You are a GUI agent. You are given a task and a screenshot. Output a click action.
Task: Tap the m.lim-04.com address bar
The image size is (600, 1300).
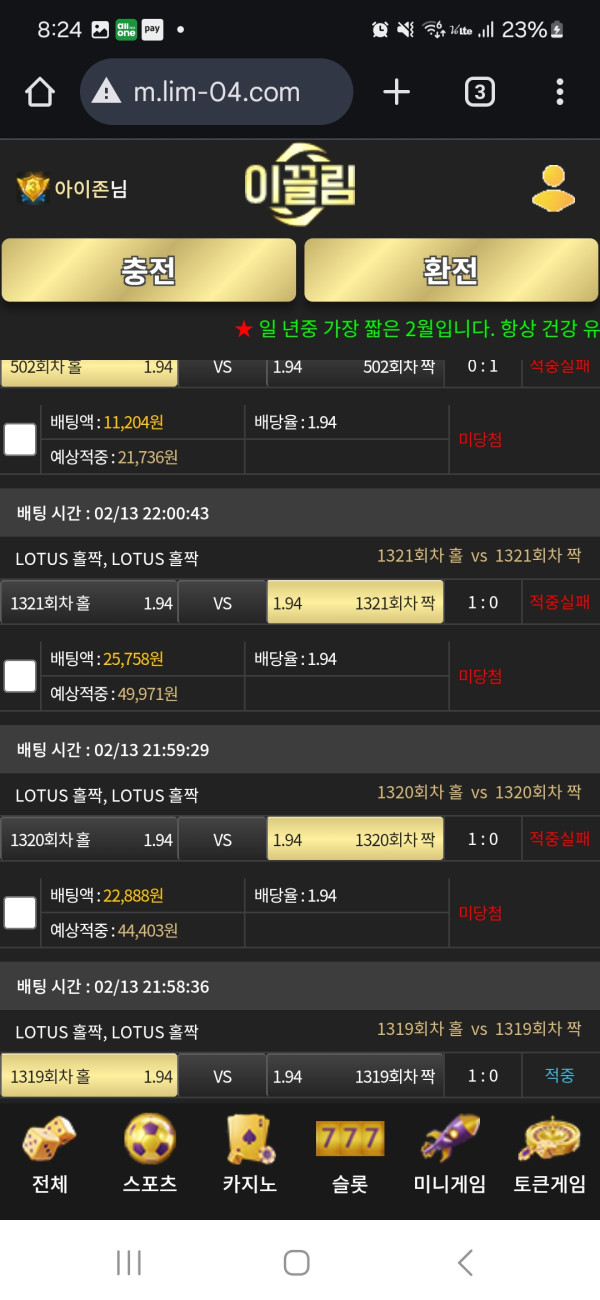[217, 92]
